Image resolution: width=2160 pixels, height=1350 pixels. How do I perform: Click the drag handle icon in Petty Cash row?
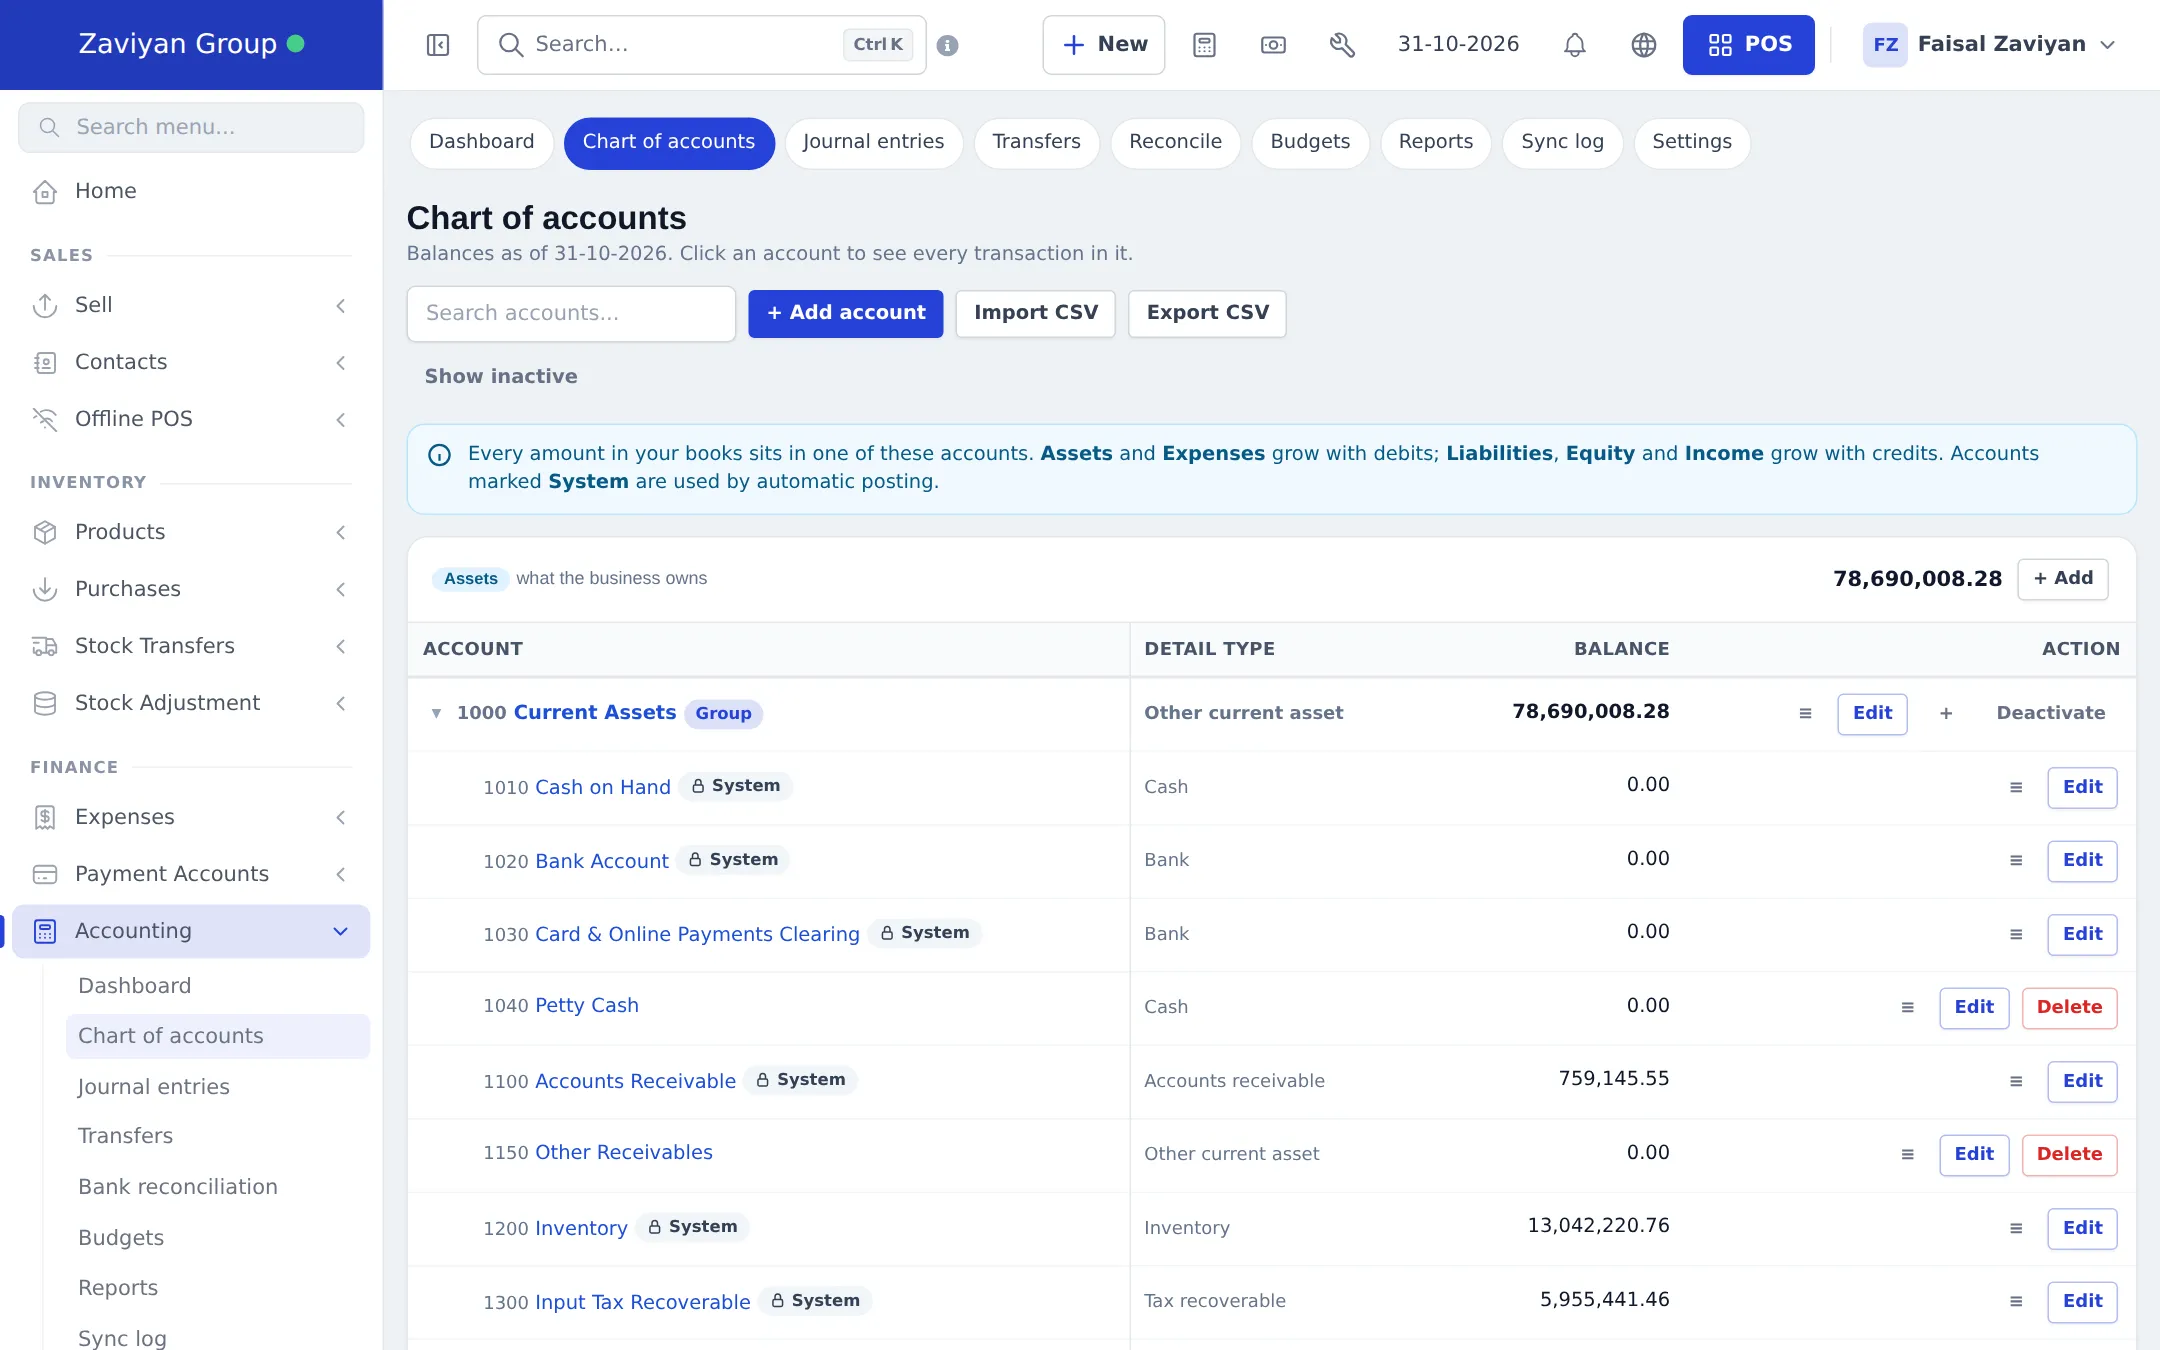click(1908, 1007)
